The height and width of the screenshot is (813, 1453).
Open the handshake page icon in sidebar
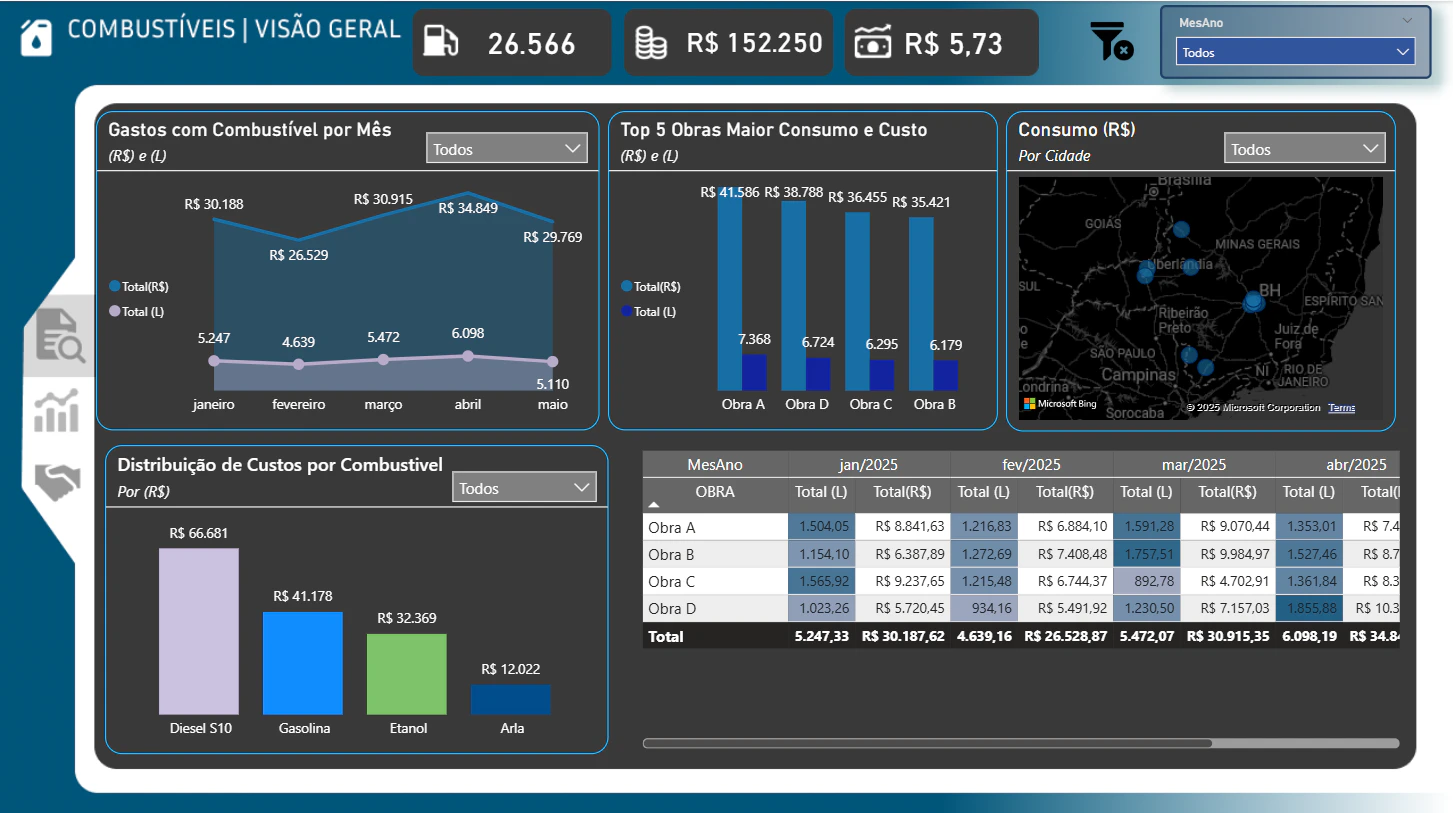point(58,481)
